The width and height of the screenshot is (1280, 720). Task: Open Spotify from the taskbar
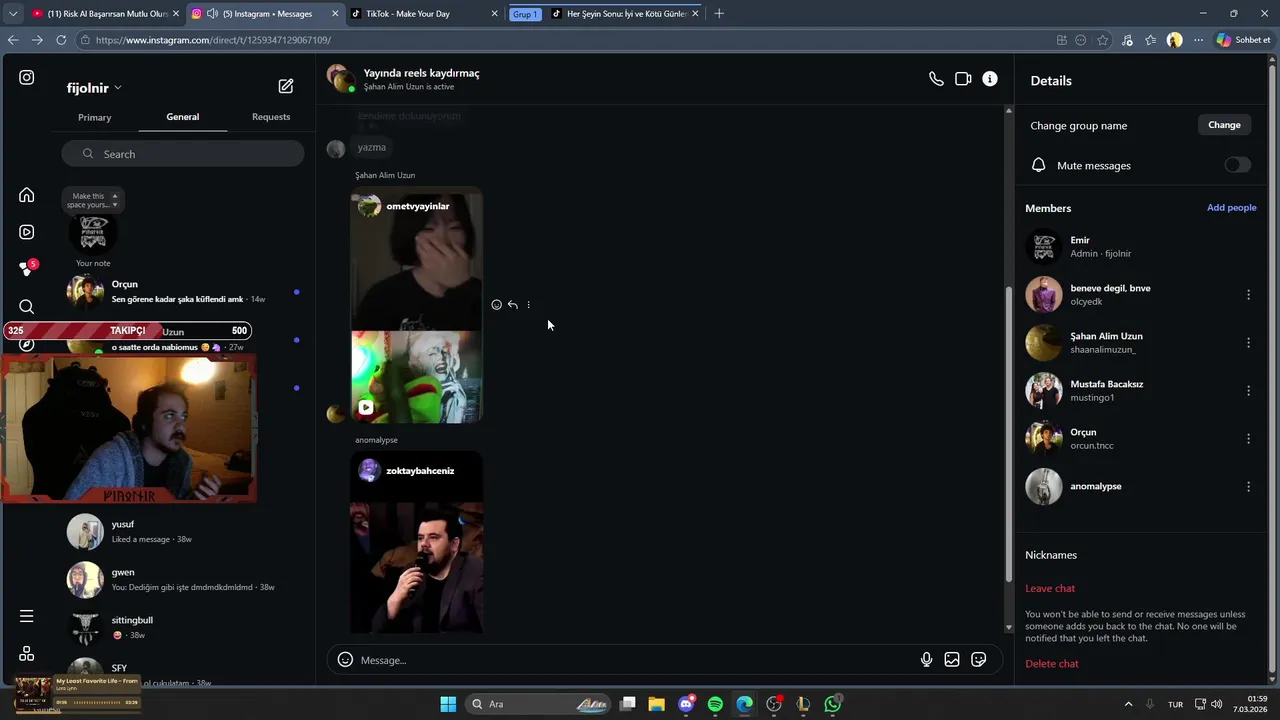tap(715, 704)
